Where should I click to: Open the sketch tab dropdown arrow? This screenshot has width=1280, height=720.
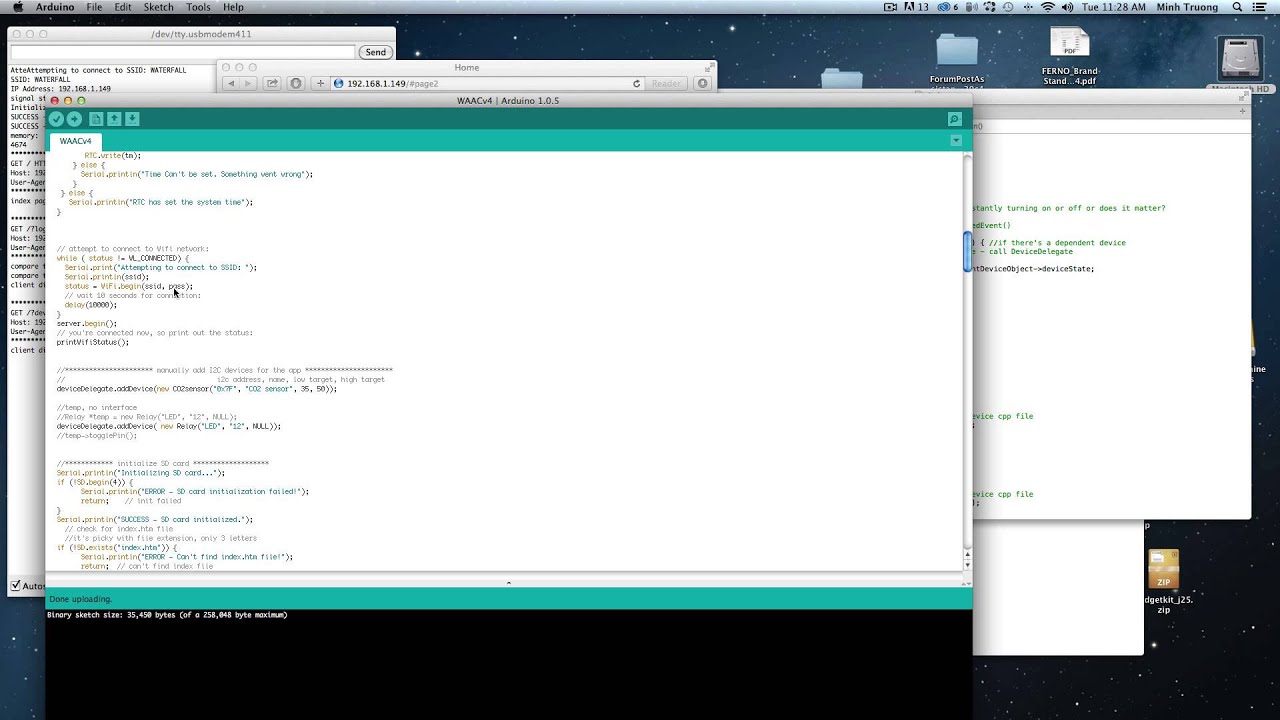click(x=955, y=140)
